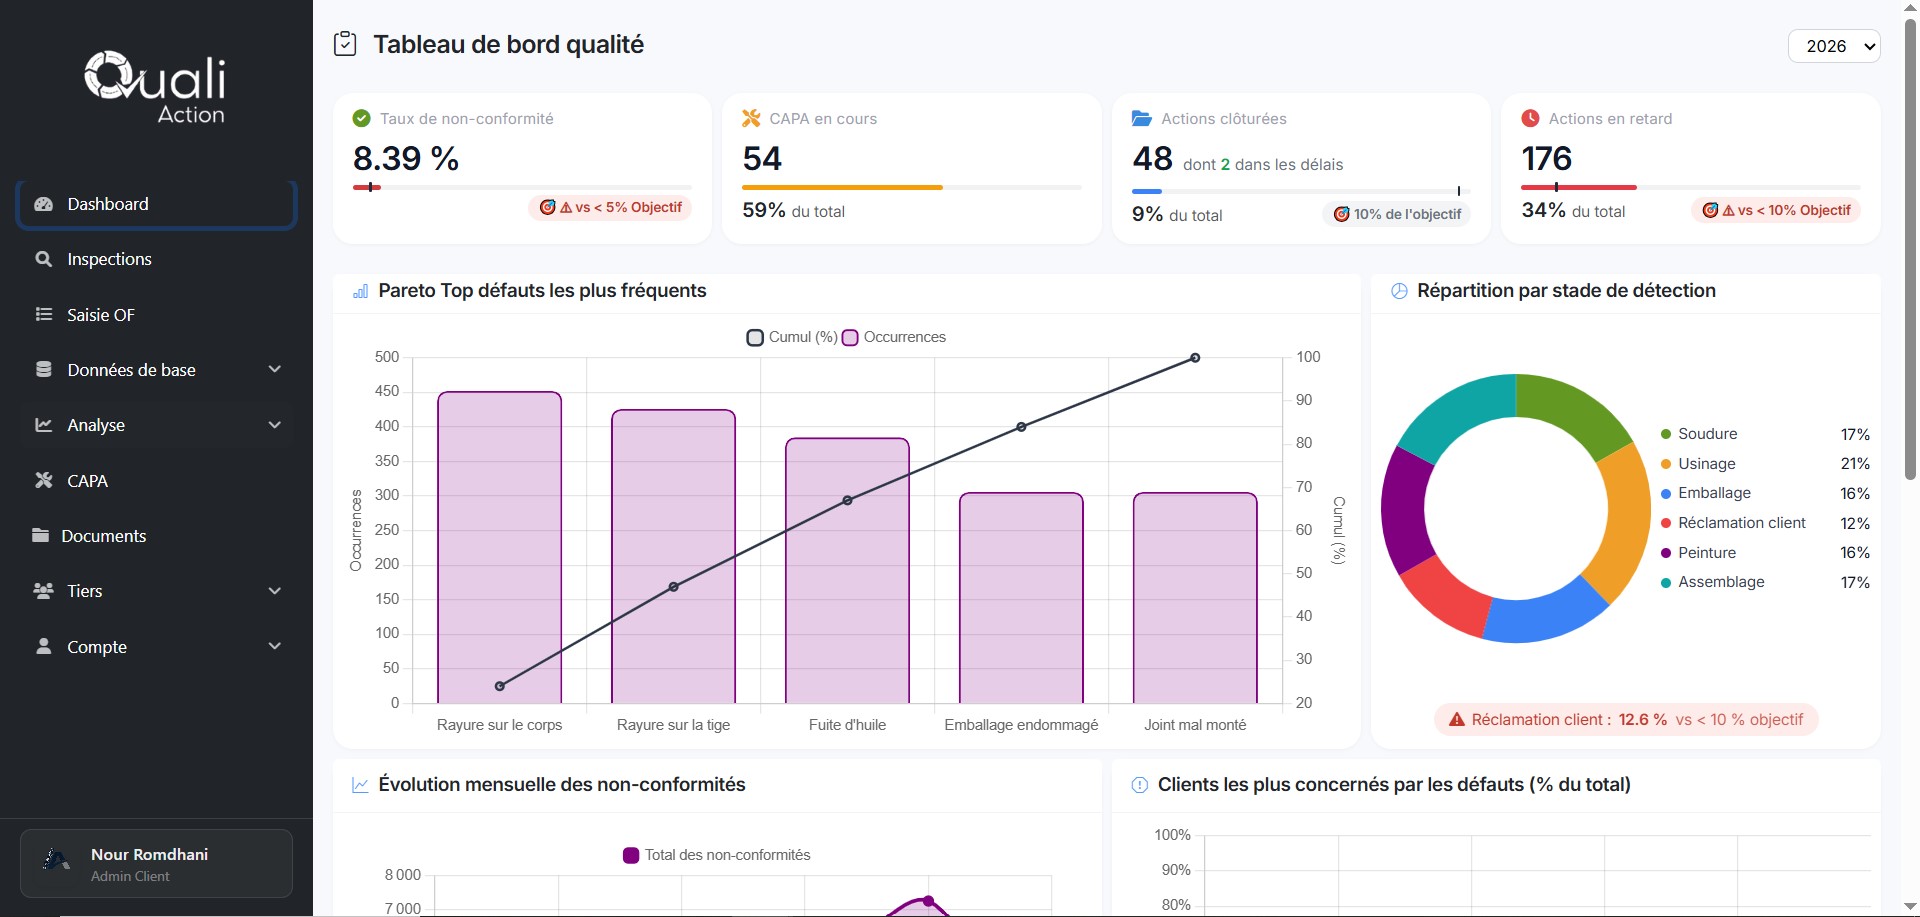Toggle Usinage in the donut legend

(1765, 464)
